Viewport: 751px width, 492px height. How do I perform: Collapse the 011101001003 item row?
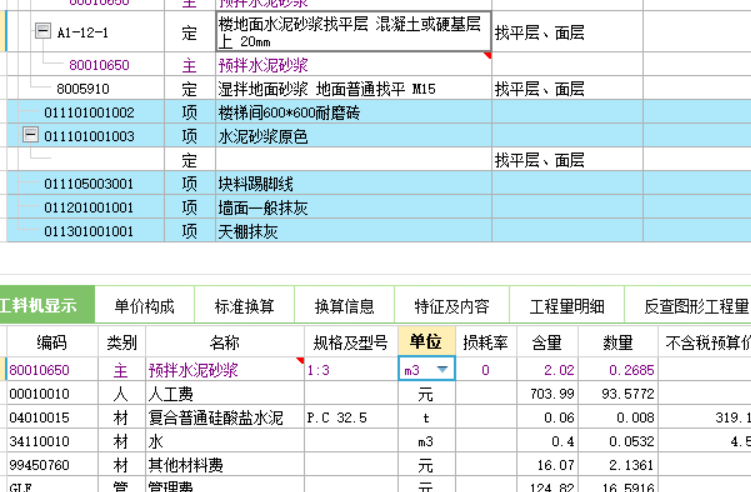[30, 135]
